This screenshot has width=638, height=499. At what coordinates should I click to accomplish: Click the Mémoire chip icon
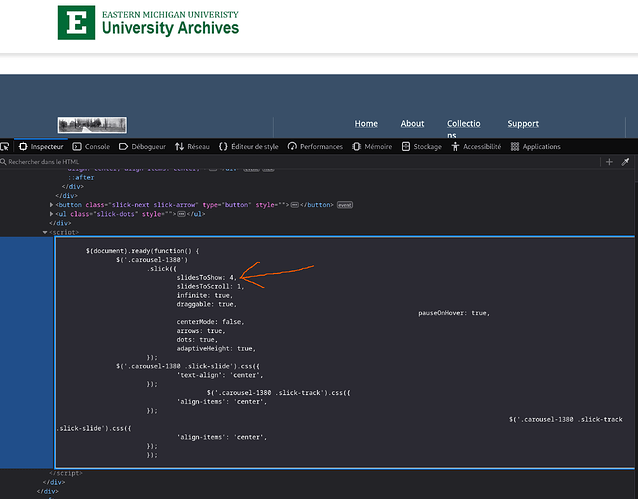(356, 147)
